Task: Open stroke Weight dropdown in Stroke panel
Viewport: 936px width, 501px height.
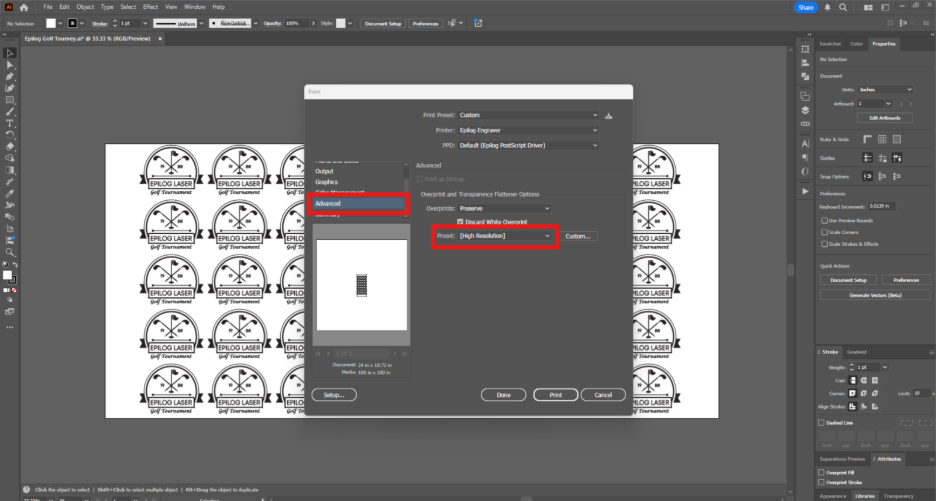Action: click(x=885, y=367)
